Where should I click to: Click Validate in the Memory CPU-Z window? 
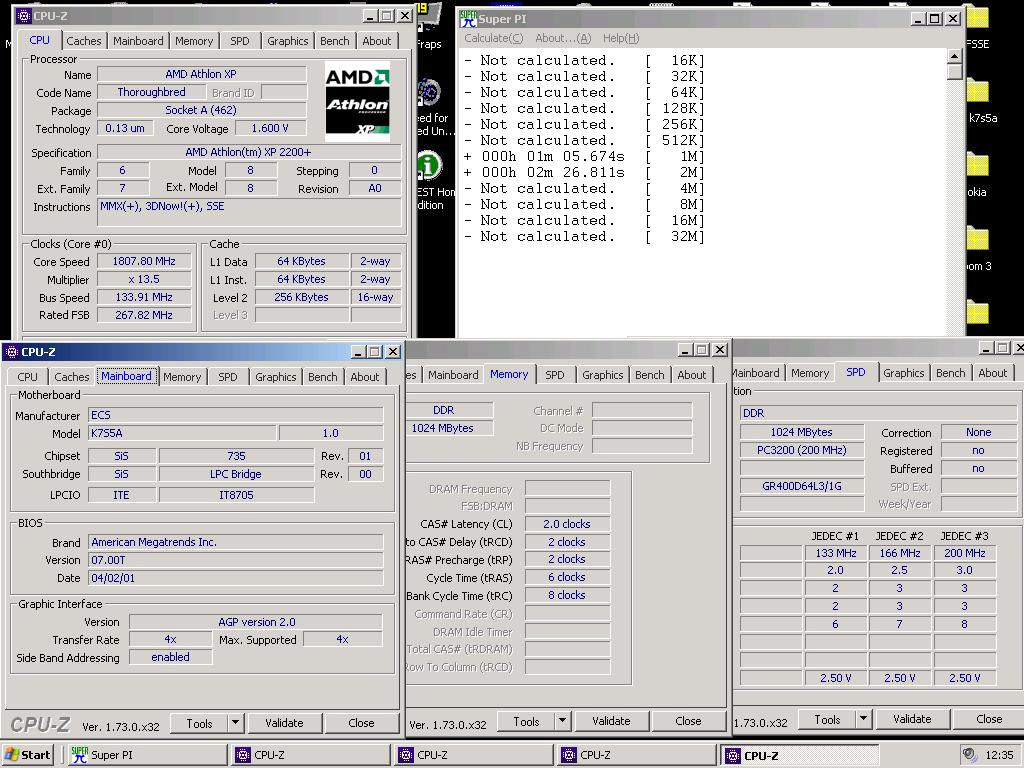(611, 721)
